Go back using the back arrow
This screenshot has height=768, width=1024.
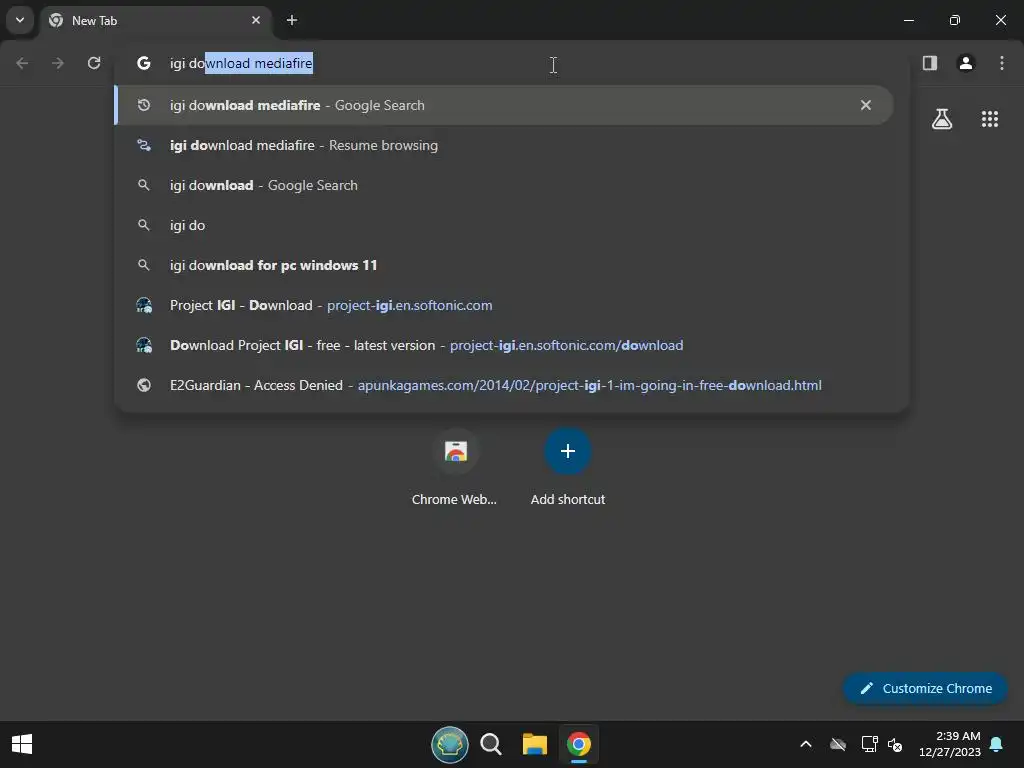(22, 63)
